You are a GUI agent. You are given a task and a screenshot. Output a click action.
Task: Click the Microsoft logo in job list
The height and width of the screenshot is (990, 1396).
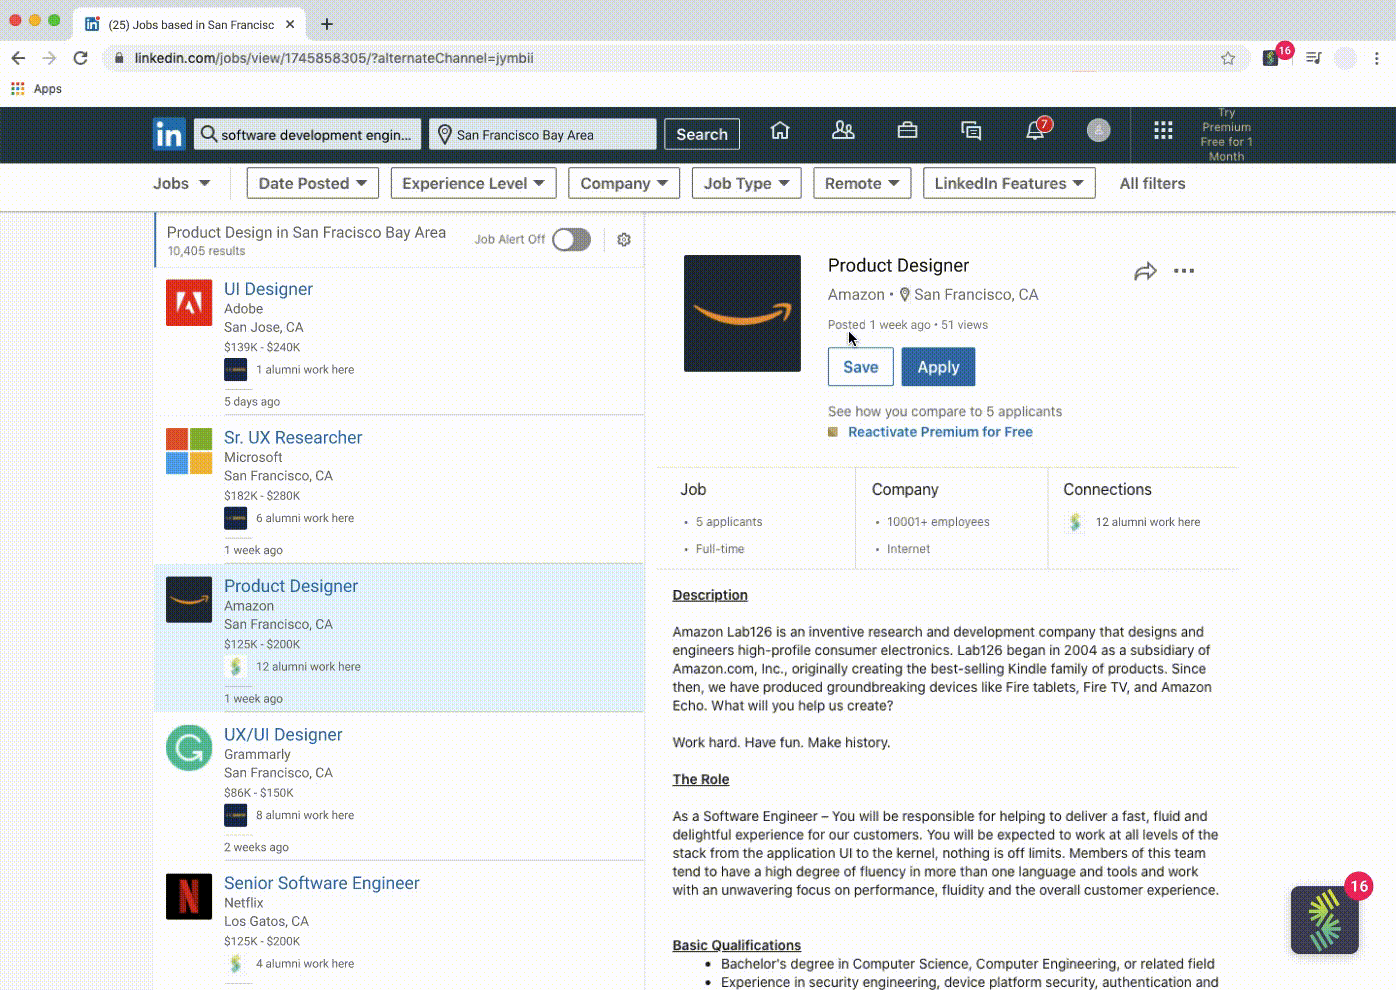click(189, 451)
